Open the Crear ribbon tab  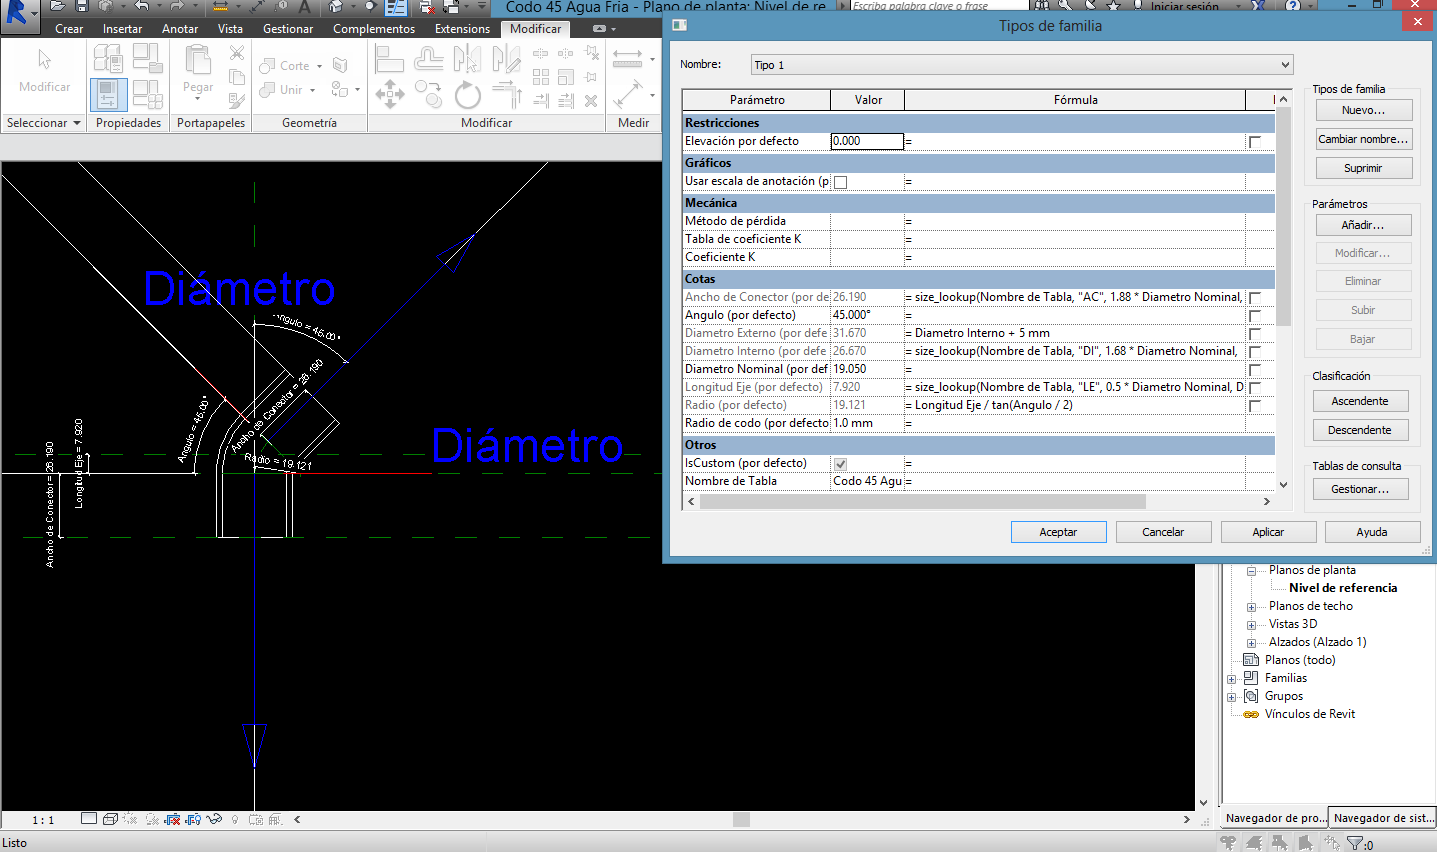tap(69, 29)
